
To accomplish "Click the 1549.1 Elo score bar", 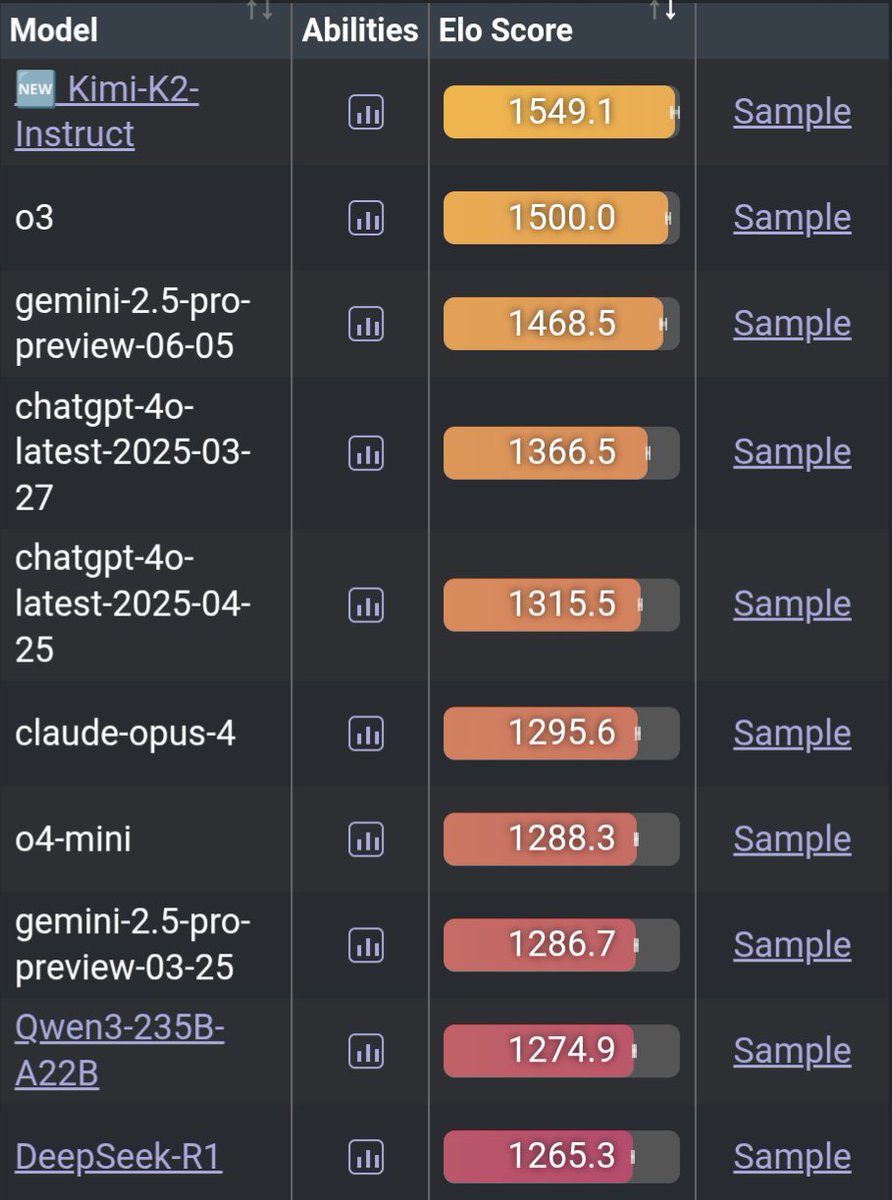I will pos(561,112).
